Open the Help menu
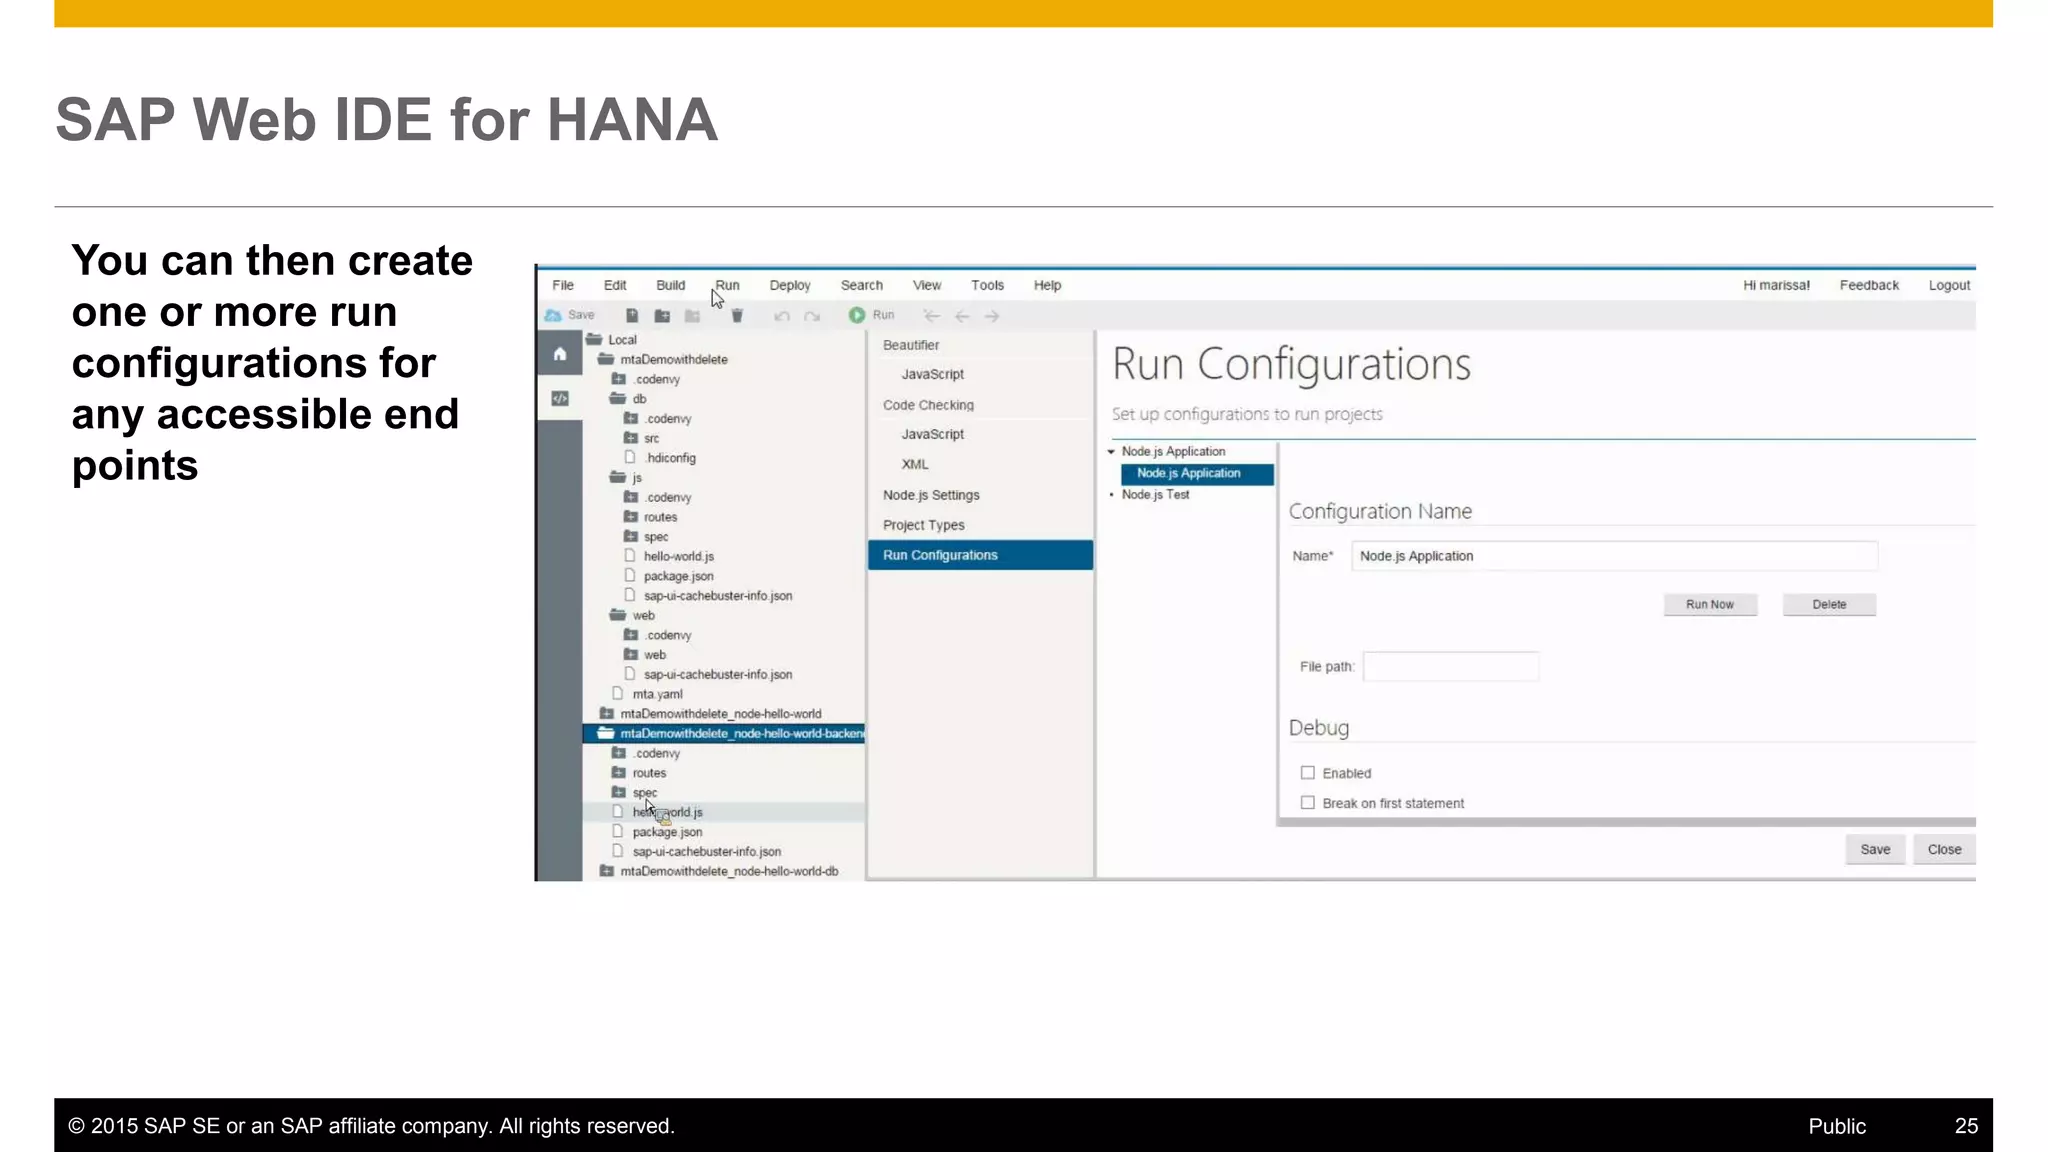The width and height of the screenshot is (2048, 1152). point(1047,285)
